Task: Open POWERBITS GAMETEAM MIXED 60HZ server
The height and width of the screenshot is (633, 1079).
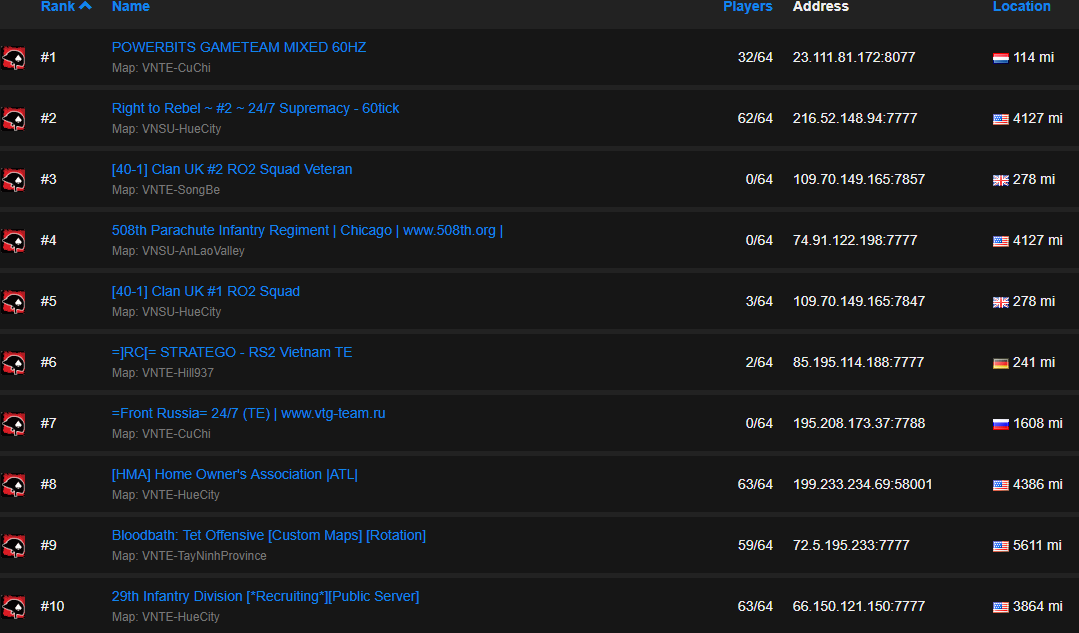Action: (239, 47)
